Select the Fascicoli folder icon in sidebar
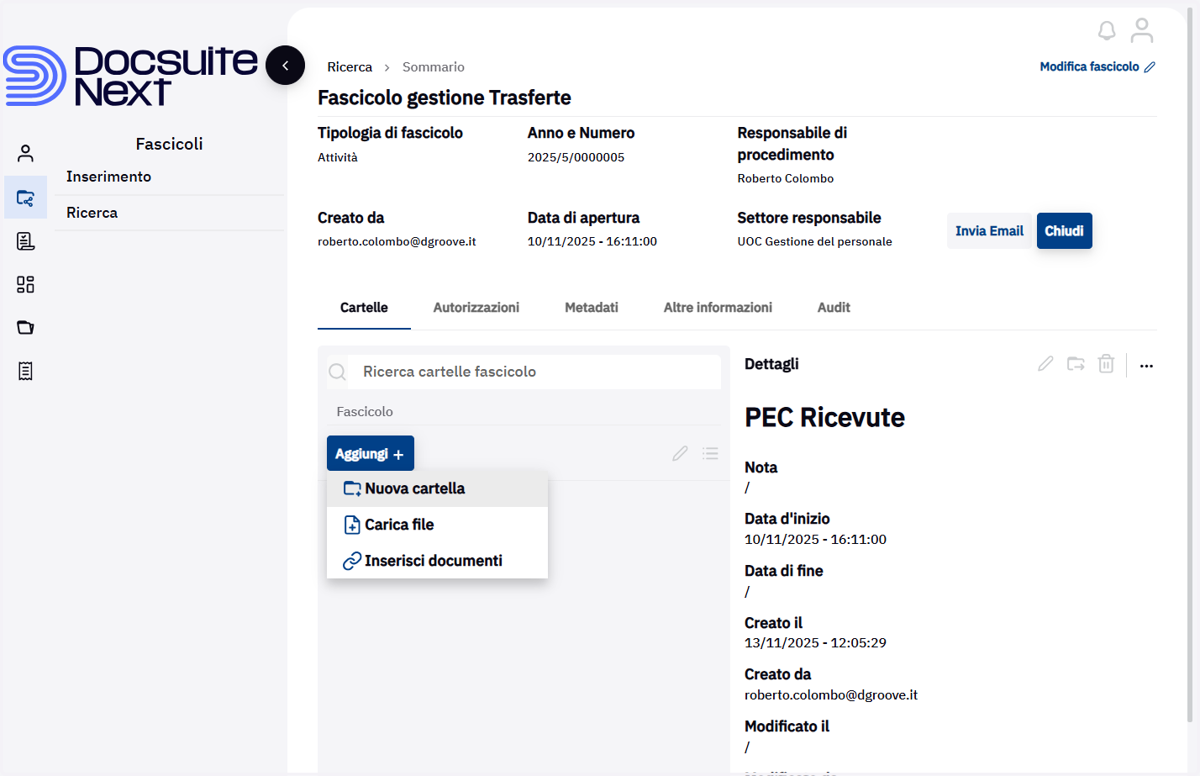The height and width of the screenshot is (776, 1200). (x=26, y=197)
